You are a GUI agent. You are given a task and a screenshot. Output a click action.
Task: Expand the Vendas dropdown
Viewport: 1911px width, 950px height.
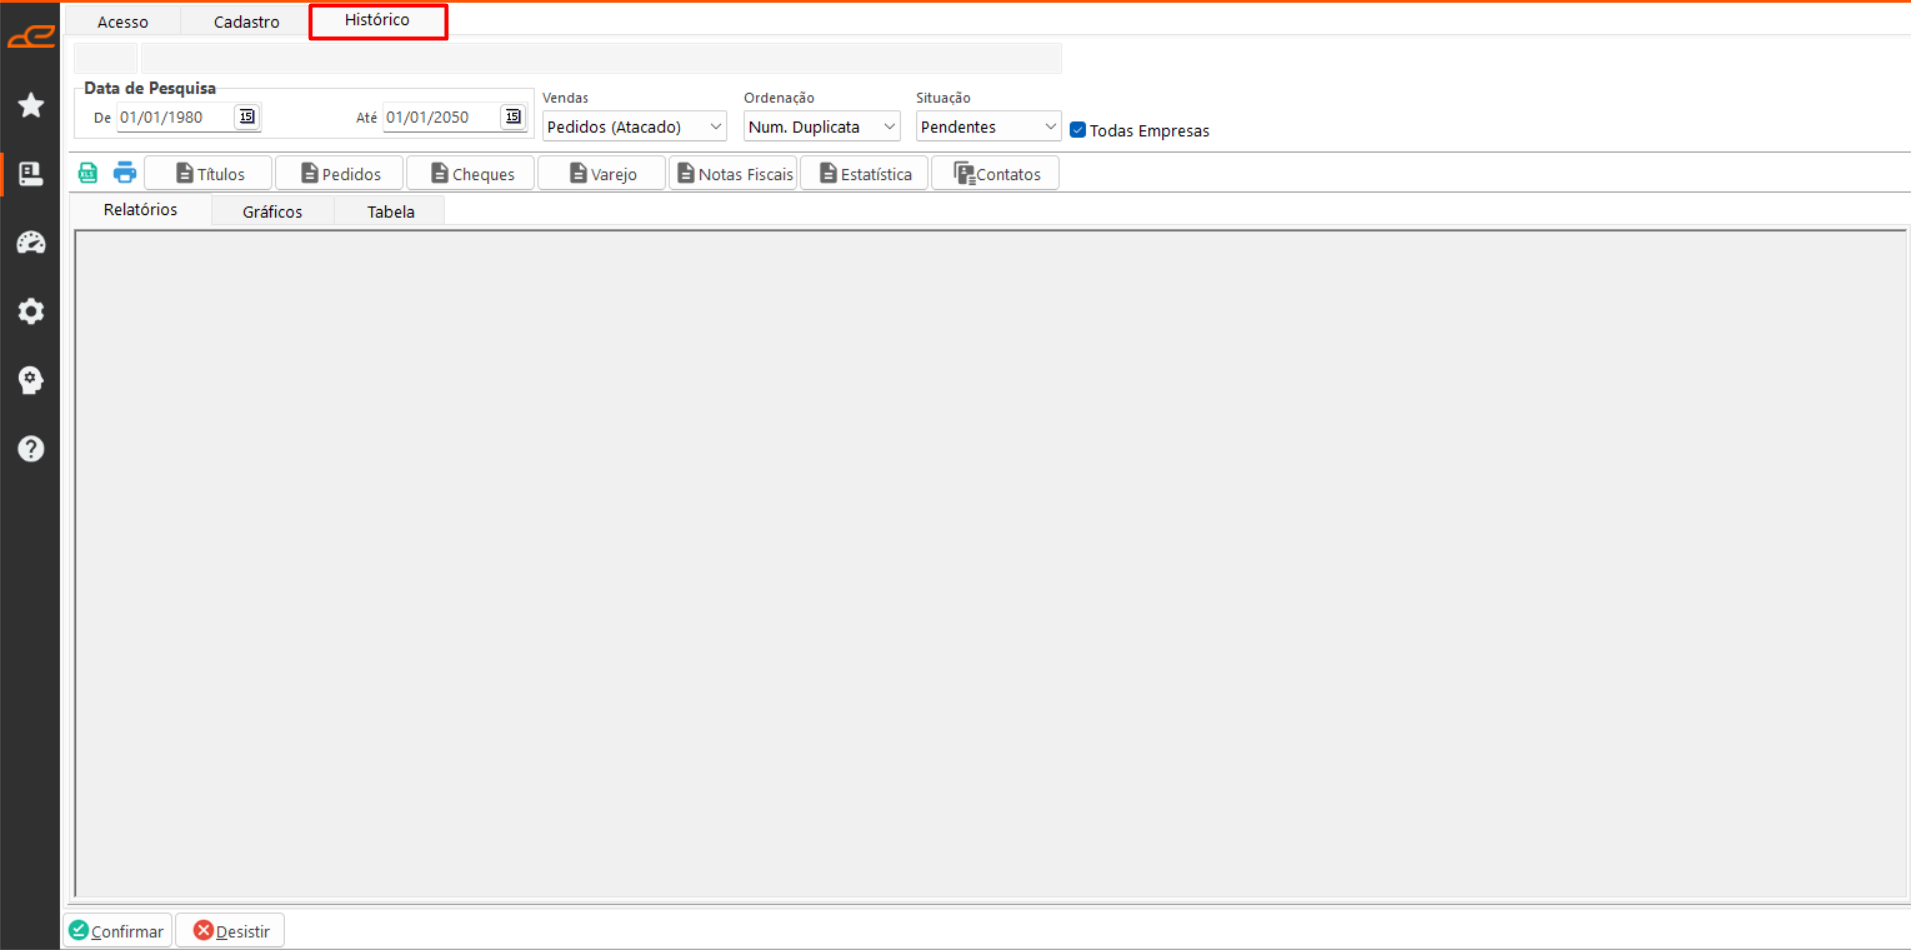coord(715,127)
